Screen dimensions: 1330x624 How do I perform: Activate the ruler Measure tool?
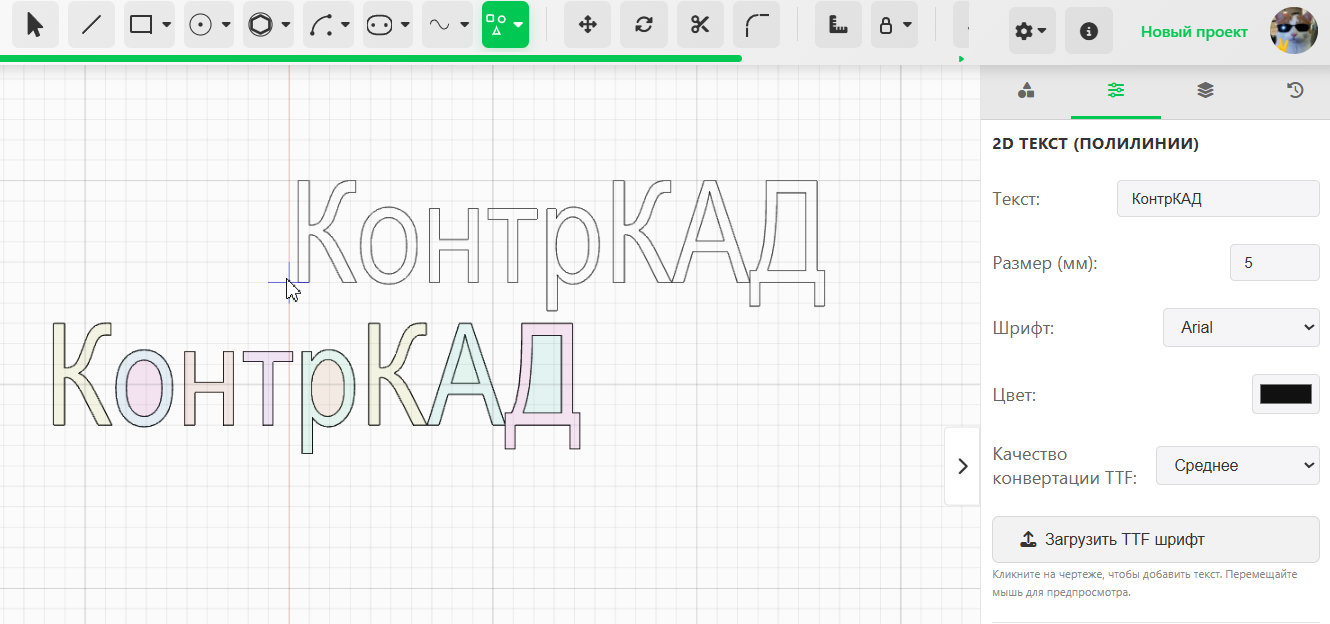[x=838, y=25]
